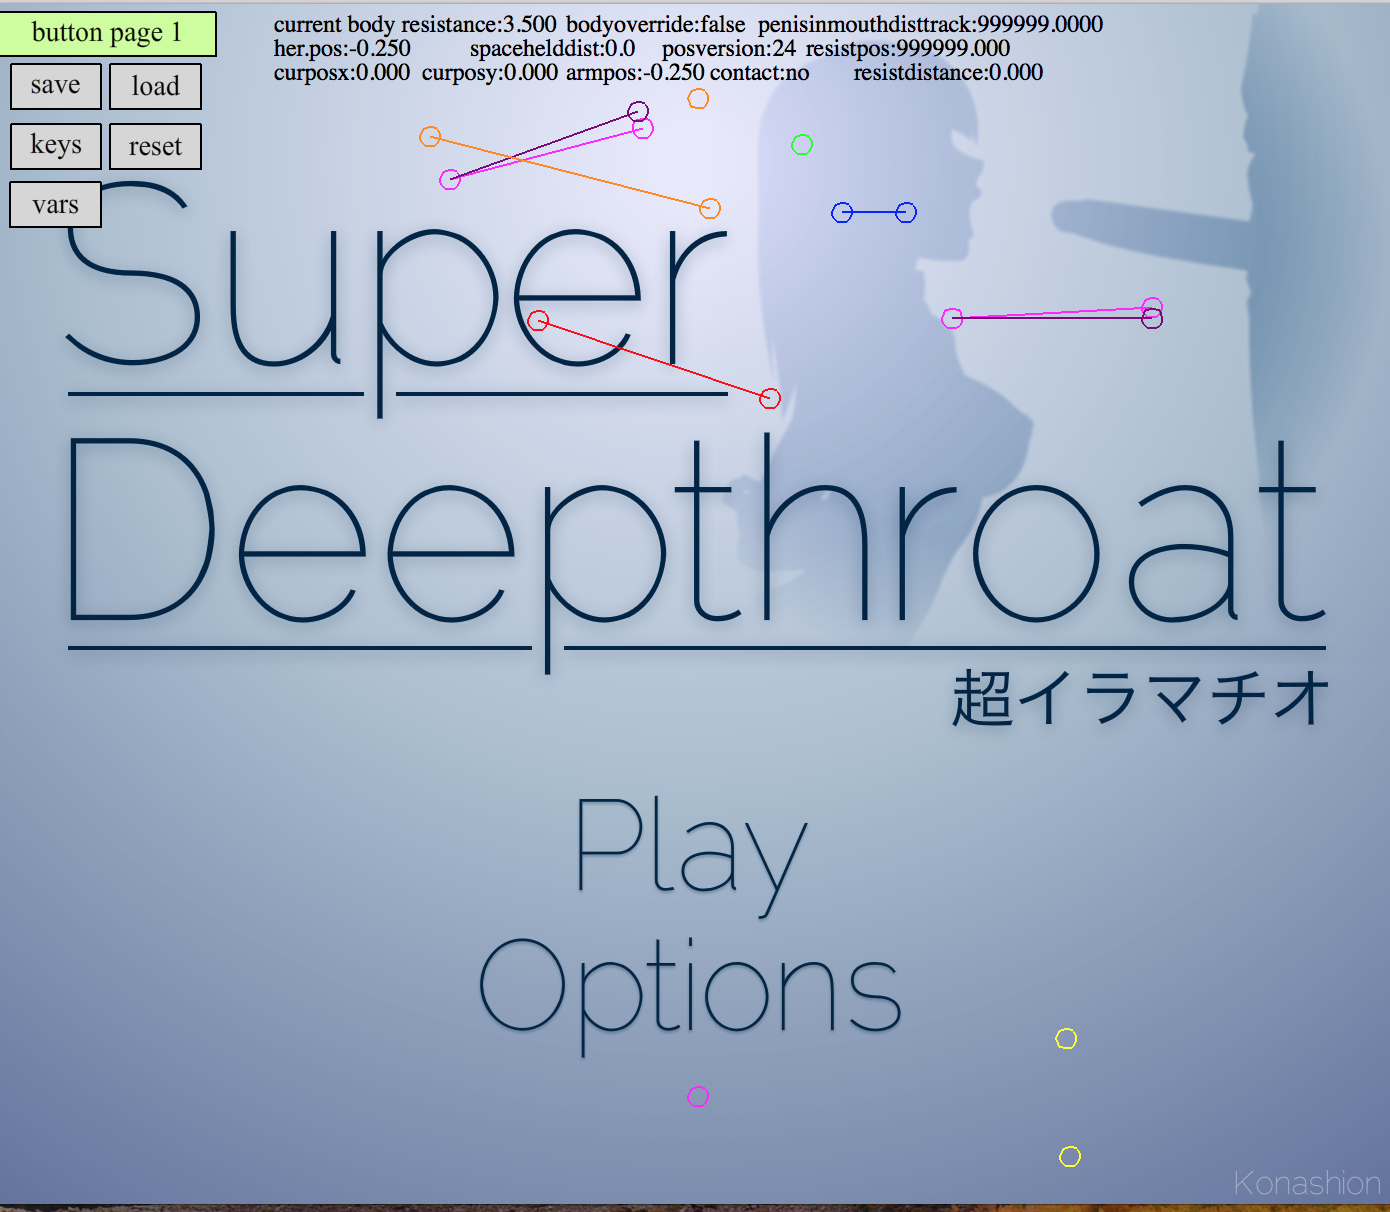Click the unconnected orange circle at top
Viewport: 1390px width, 1212px height.
698,98
